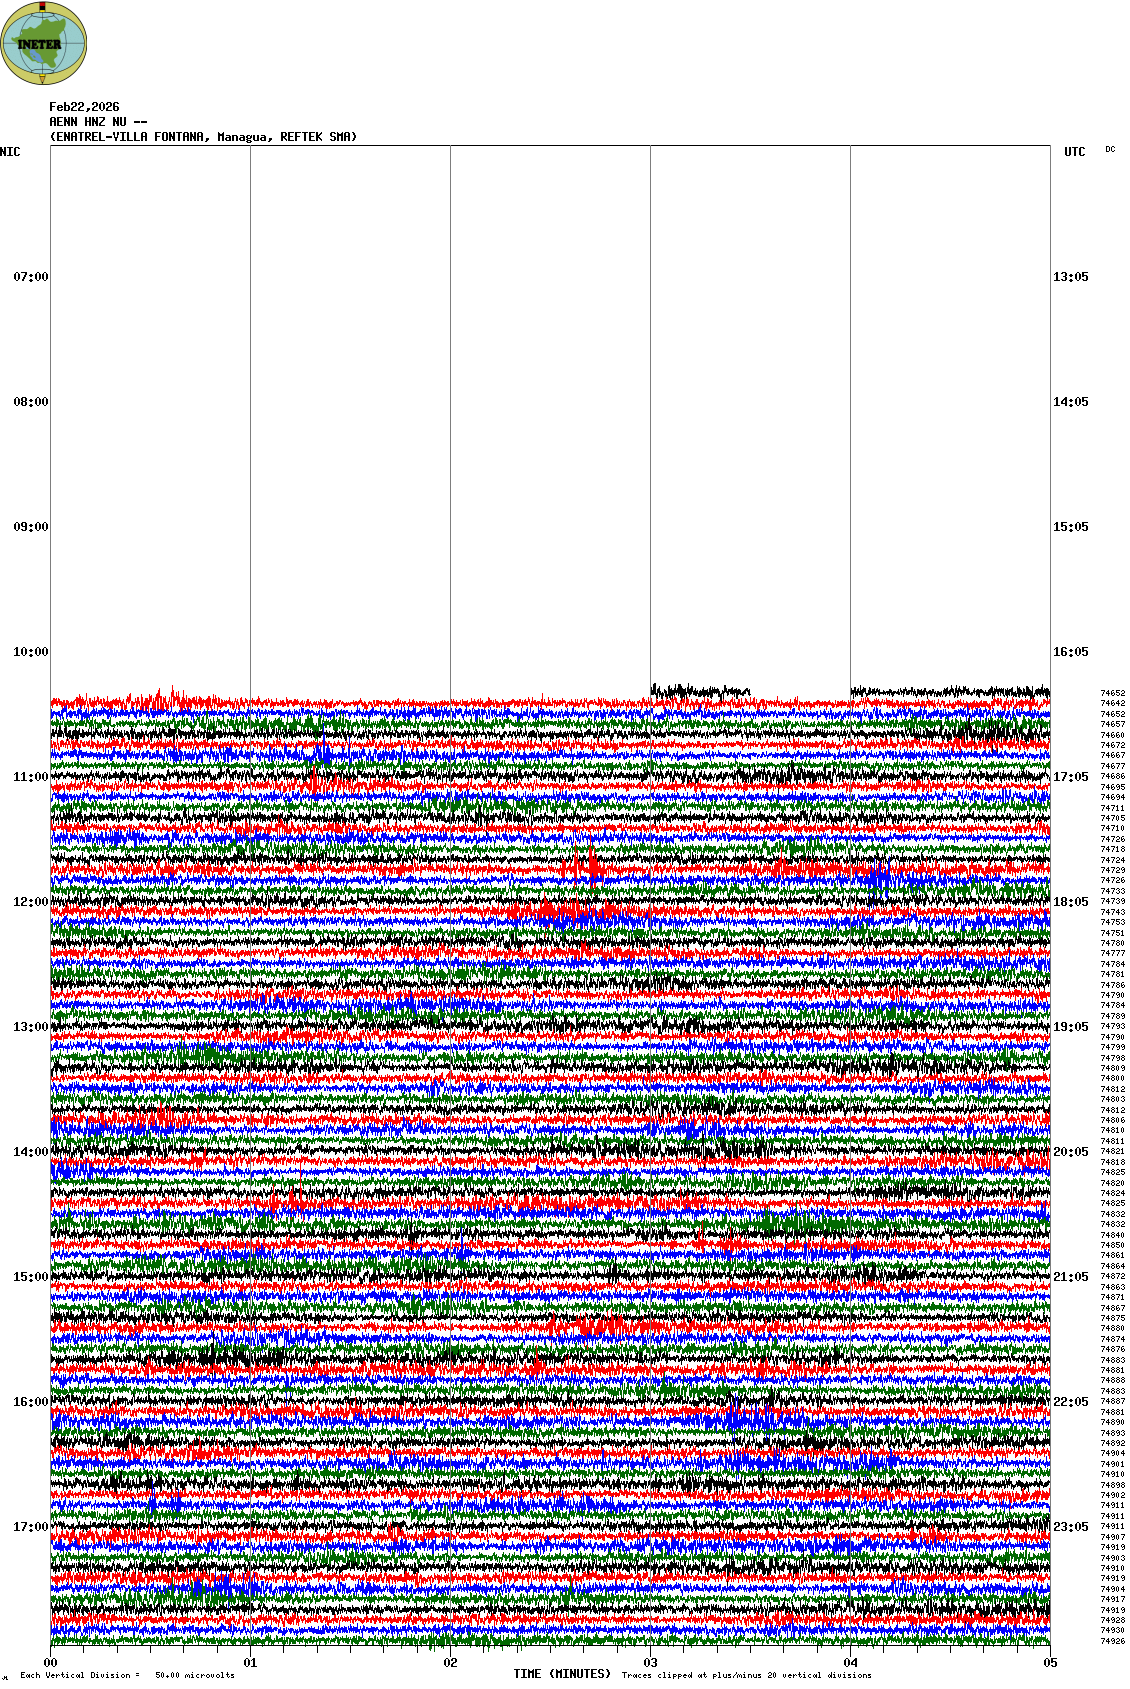Click the UTC time zone label
Image resolution: width=1130 pixels, height=1689 pixels.
[1074, 152]
